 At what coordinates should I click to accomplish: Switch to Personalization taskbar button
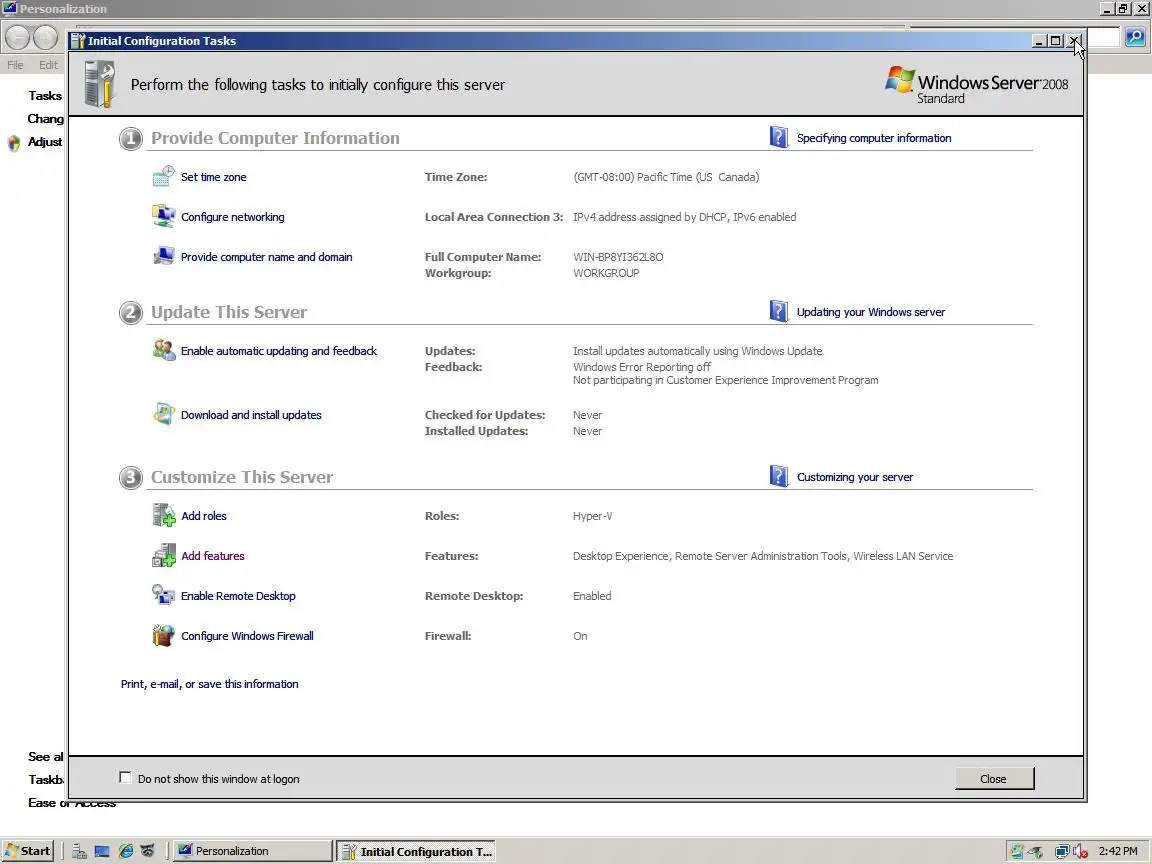click(252, 851)
